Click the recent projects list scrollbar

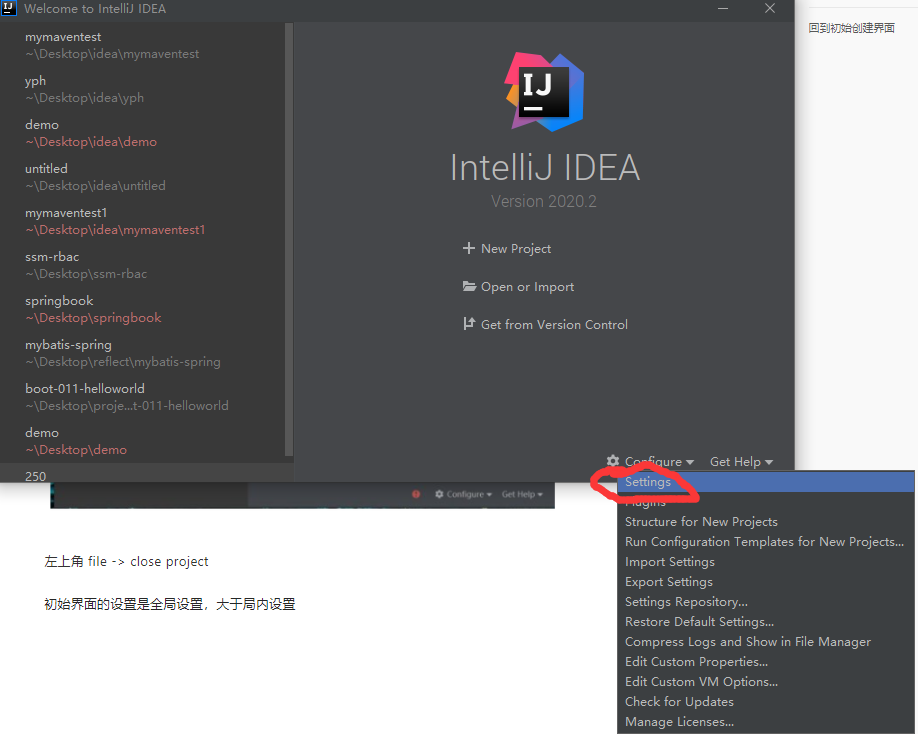[289, 239]
